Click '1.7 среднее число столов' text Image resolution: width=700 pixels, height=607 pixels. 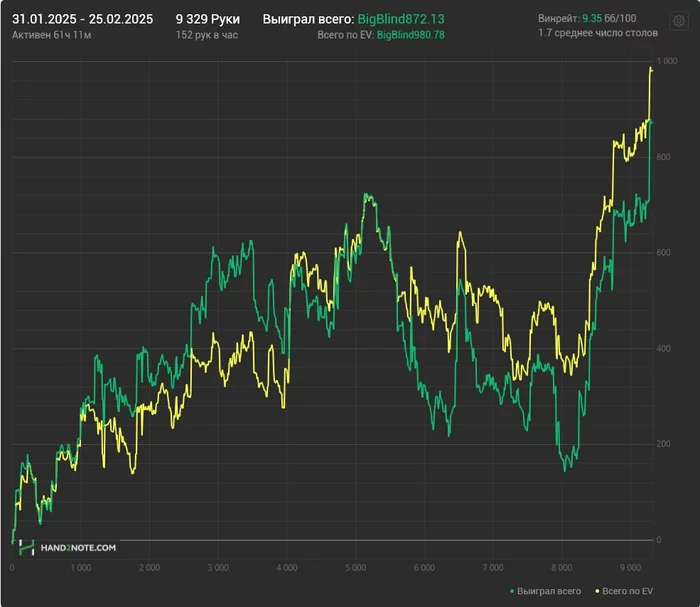point(598,35)
